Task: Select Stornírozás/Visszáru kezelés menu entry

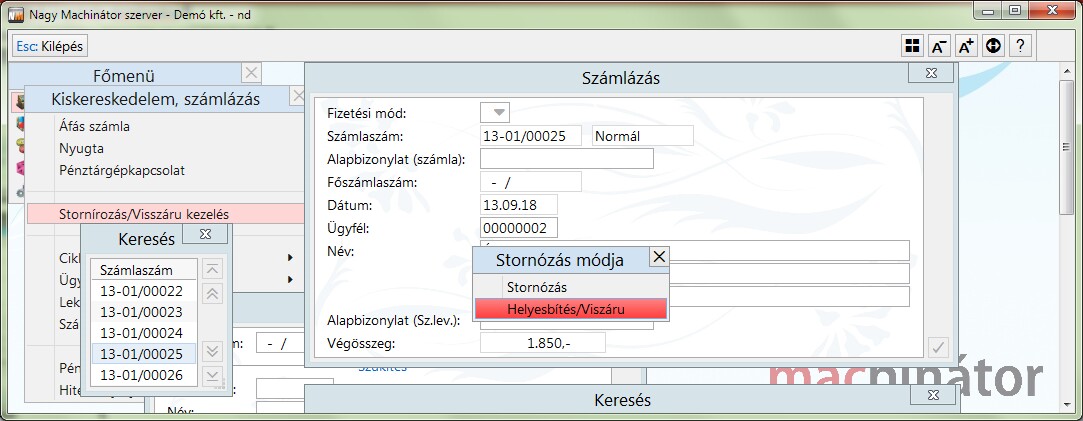Action: pyautogui.click(x=166, y=214)
